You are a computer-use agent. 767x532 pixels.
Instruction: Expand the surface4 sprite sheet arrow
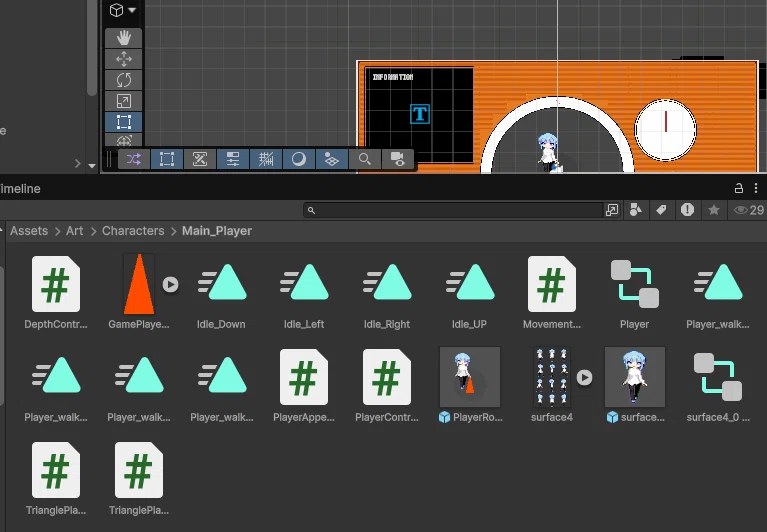pyautogui.click(x=584, y=377)
